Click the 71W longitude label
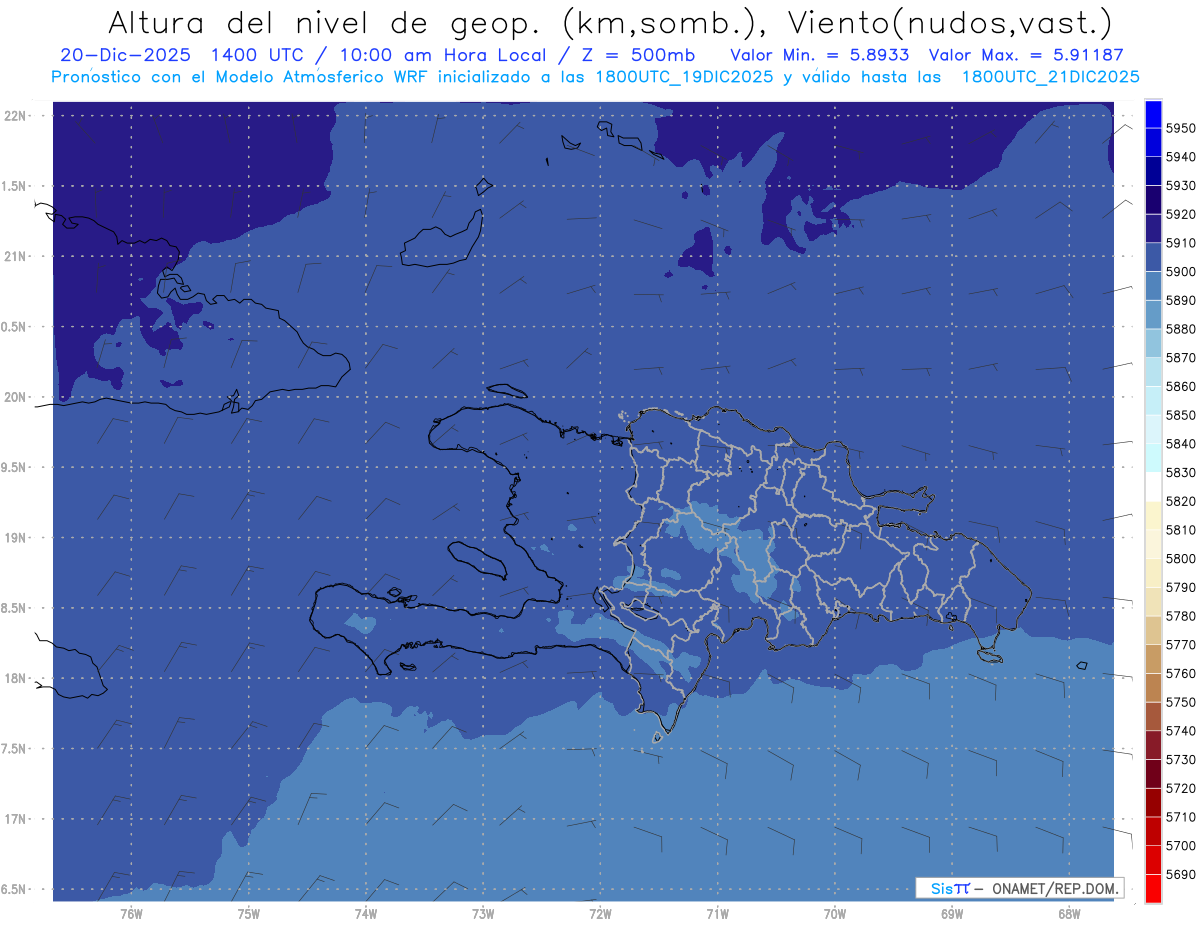The height and width of the screenshot is (927, 1200). click(717, 914)
